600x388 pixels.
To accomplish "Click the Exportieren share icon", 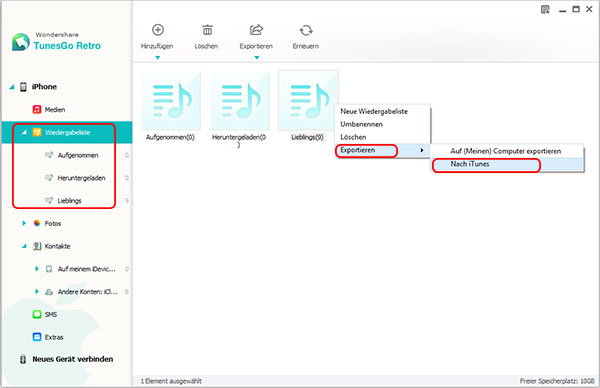I will pos(256,30).
